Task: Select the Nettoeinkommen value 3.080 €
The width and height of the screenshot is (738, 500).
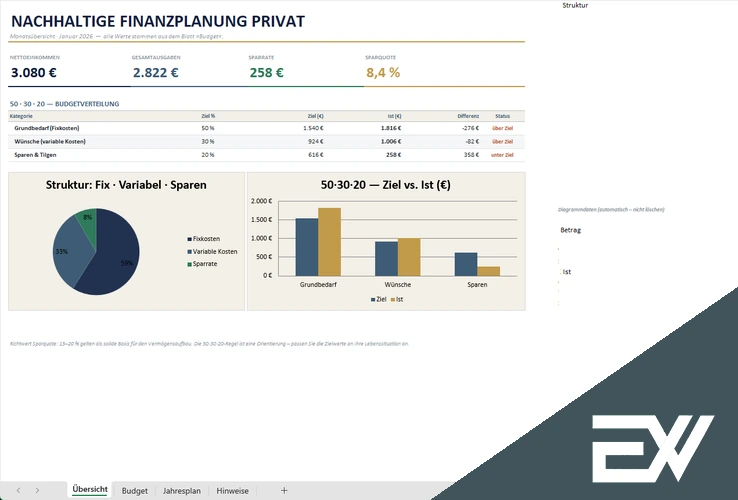Action: (x=34, y=73)
